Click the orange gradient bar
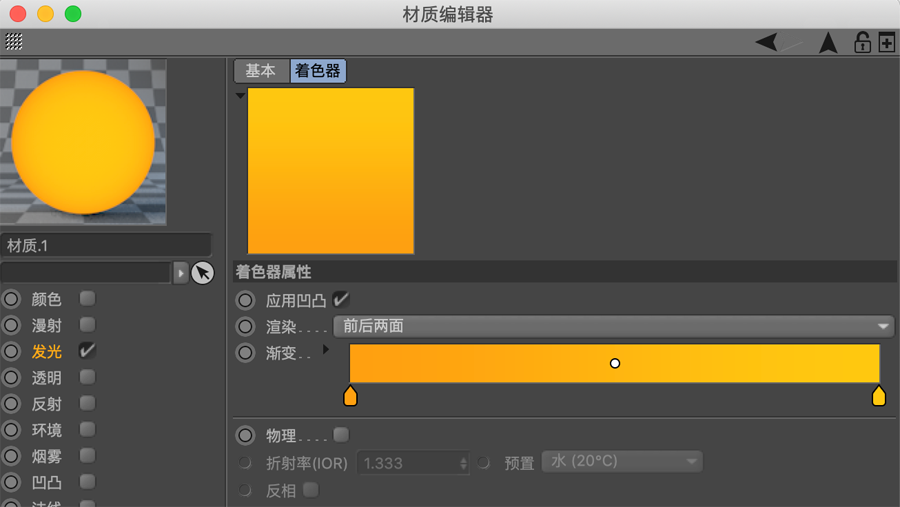 [x=614, y=363]
